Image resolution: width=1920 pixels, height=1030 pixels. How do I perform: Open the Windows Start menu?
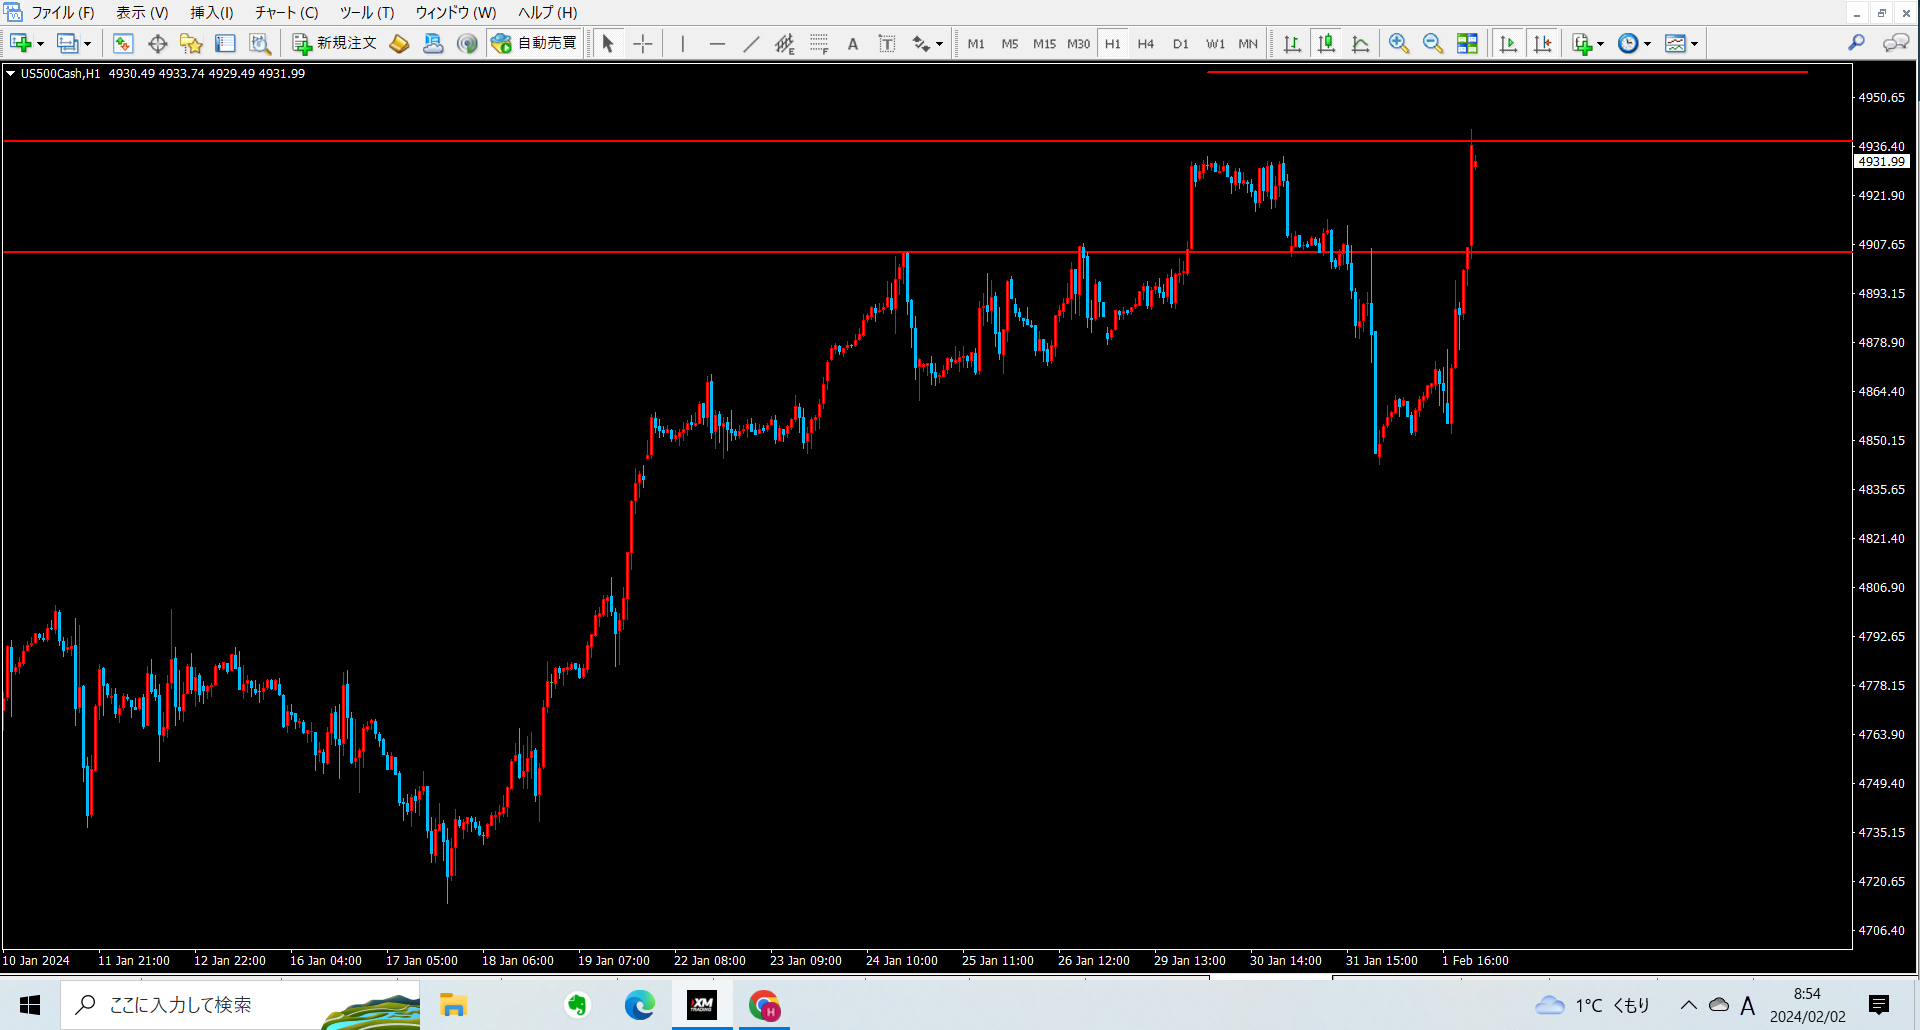point(30,1005)
